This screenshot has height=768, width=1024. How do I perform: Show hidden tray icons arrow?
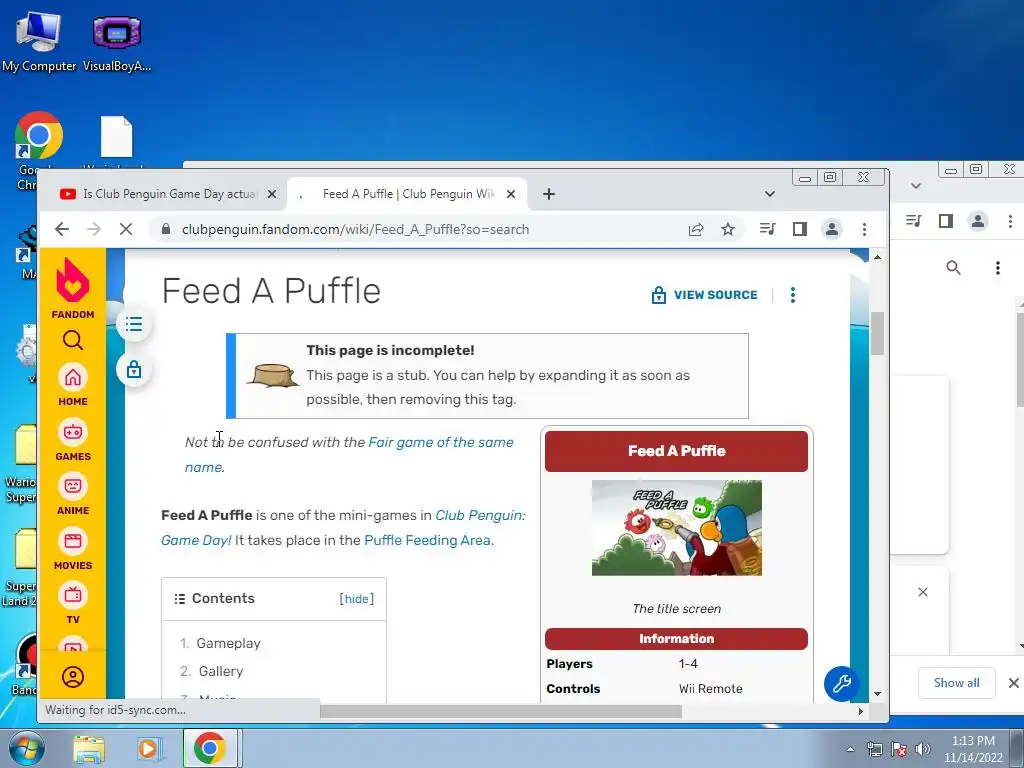850,749
